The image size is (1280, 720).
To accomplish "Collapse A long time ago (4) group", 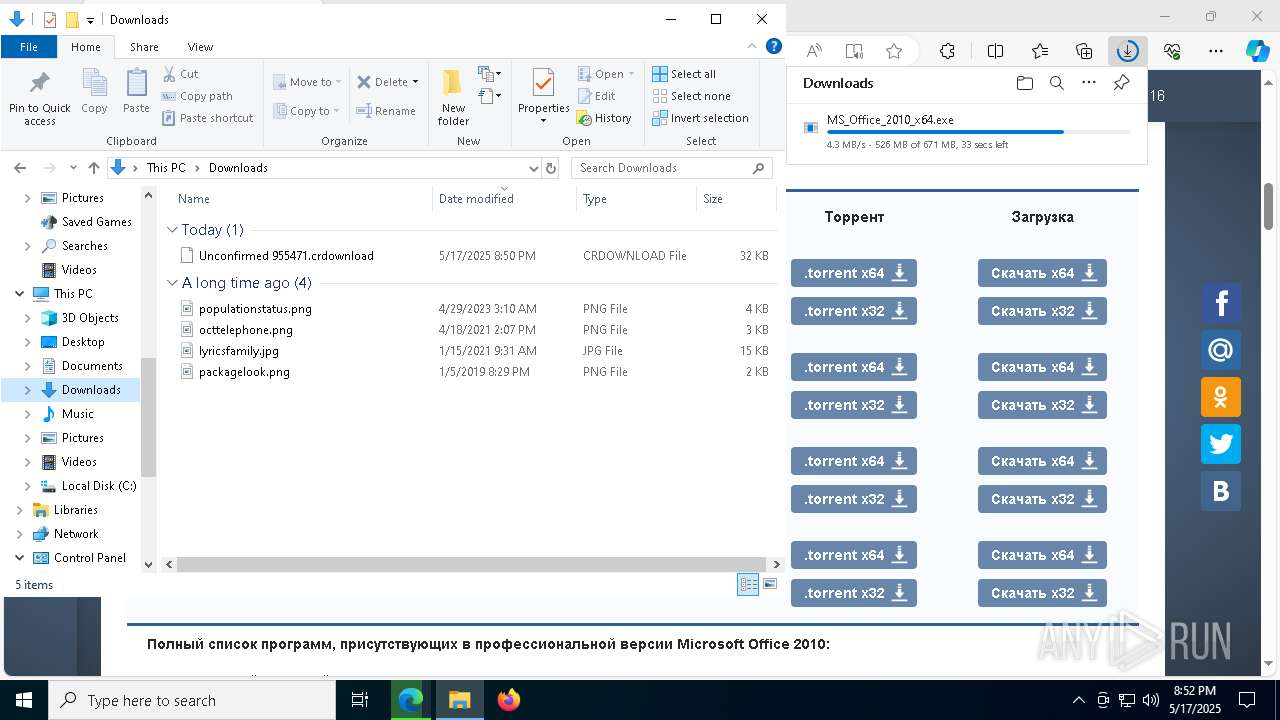I will (x=172, y=283).
